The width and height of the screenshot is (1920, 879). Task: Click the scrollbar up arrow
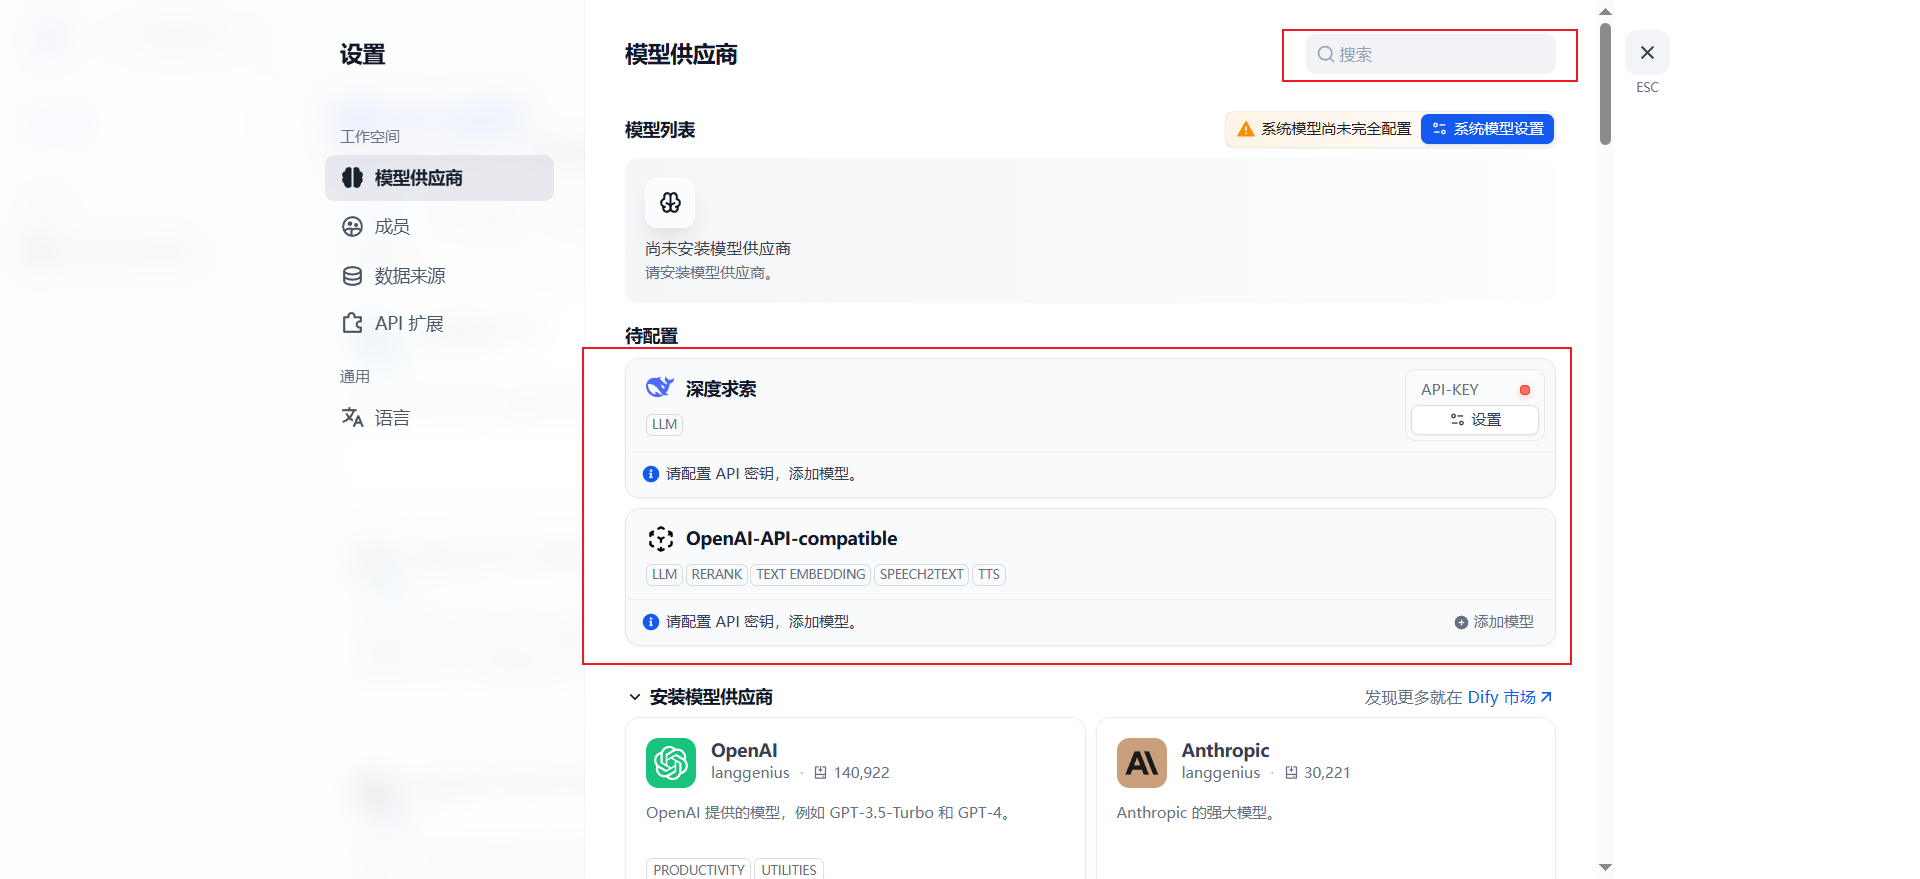tap(1605, 12)
